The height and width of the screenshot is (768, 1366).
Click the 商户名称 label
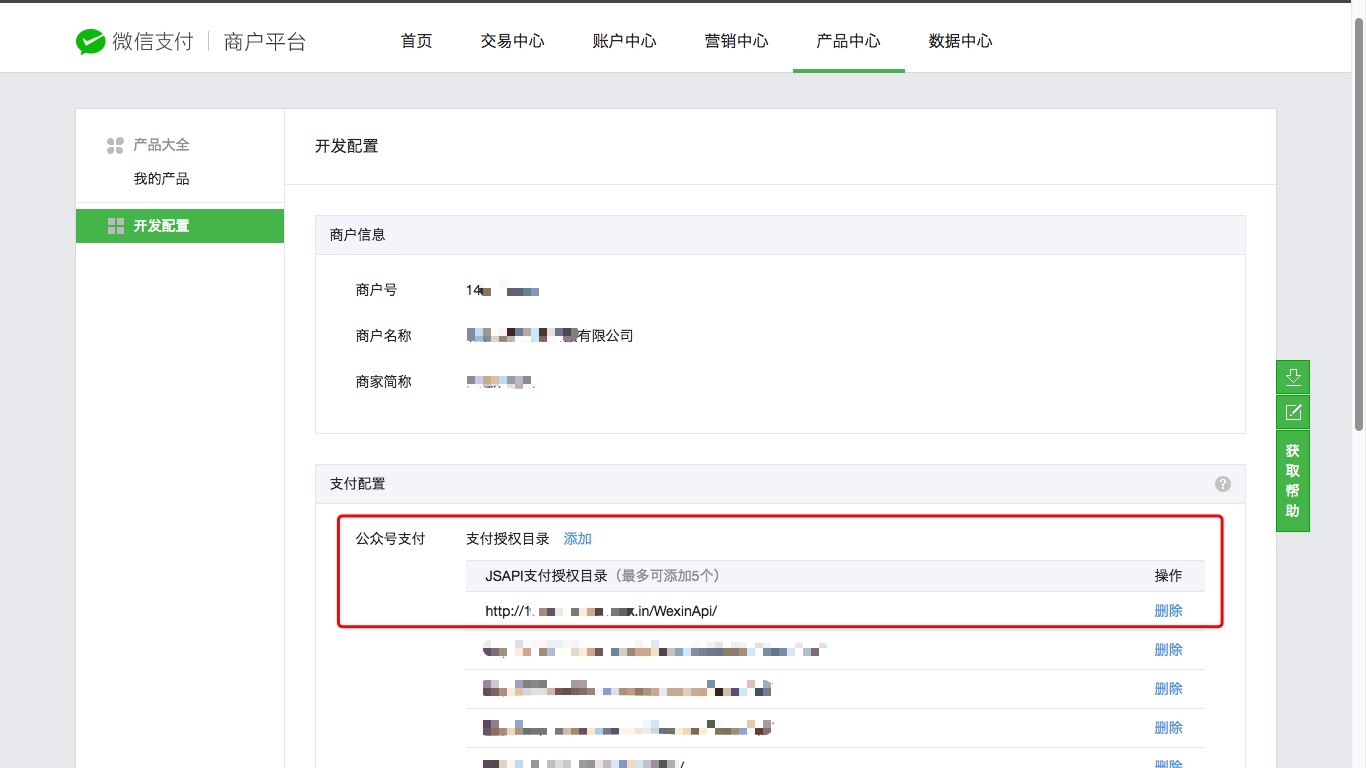pos(383,336)
